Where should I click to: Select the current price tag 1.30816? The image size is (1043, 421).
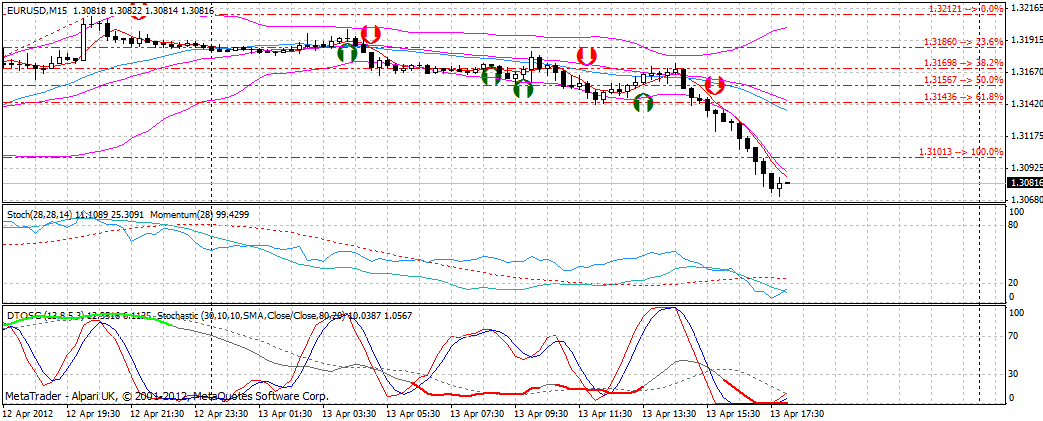coord(1023,183)
